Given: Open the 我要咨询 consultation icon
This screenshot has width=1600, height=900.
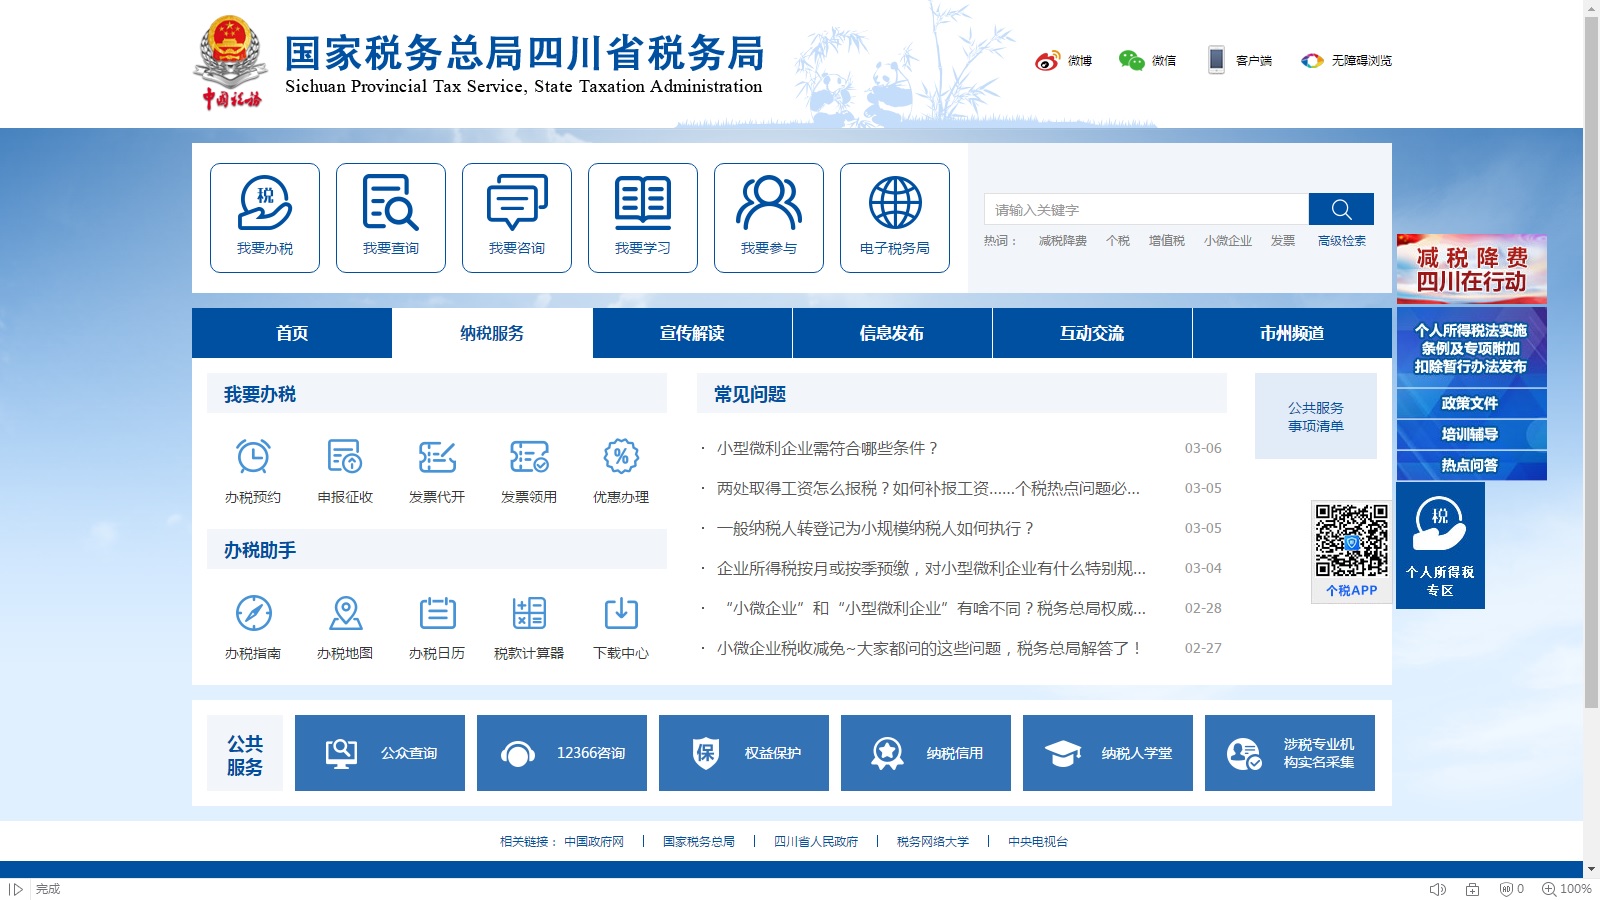Looking at the screenshot, I should point(517,218).
